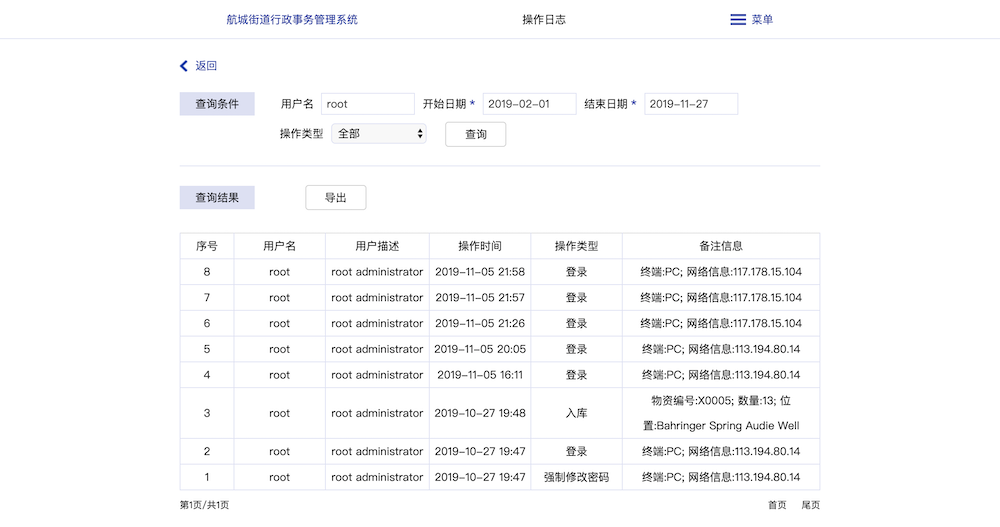Click the 操作类型 column header
The width and height of the screenshot is (1000, 527).
coord(577,246)
